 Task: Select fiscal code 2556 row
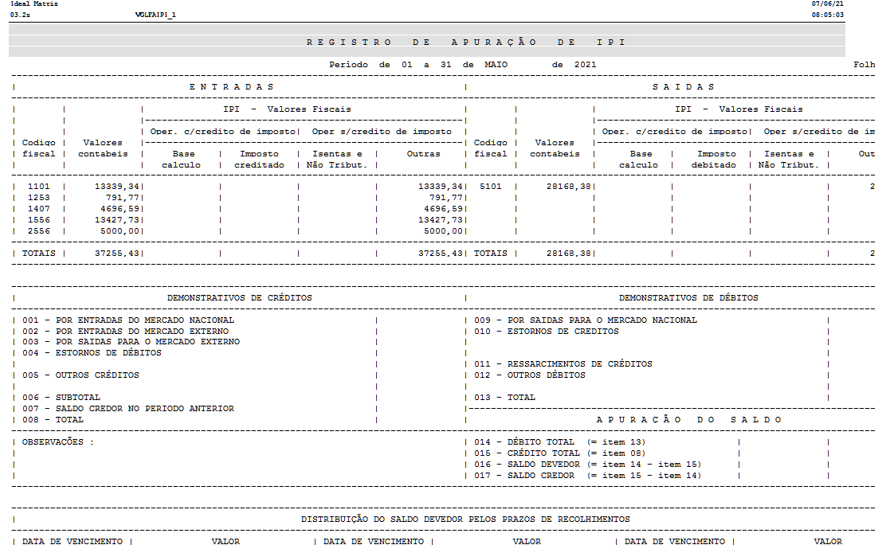pos(39,231)
